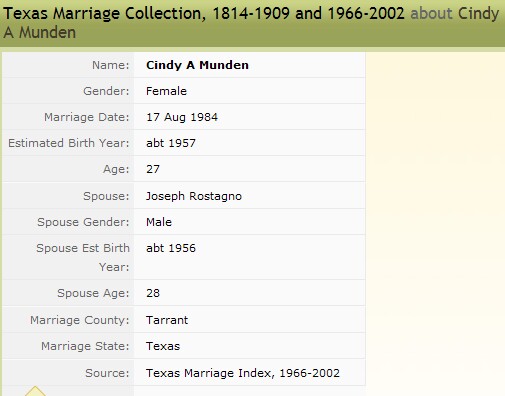Click the Texas marriage state value

click(163, 346)
